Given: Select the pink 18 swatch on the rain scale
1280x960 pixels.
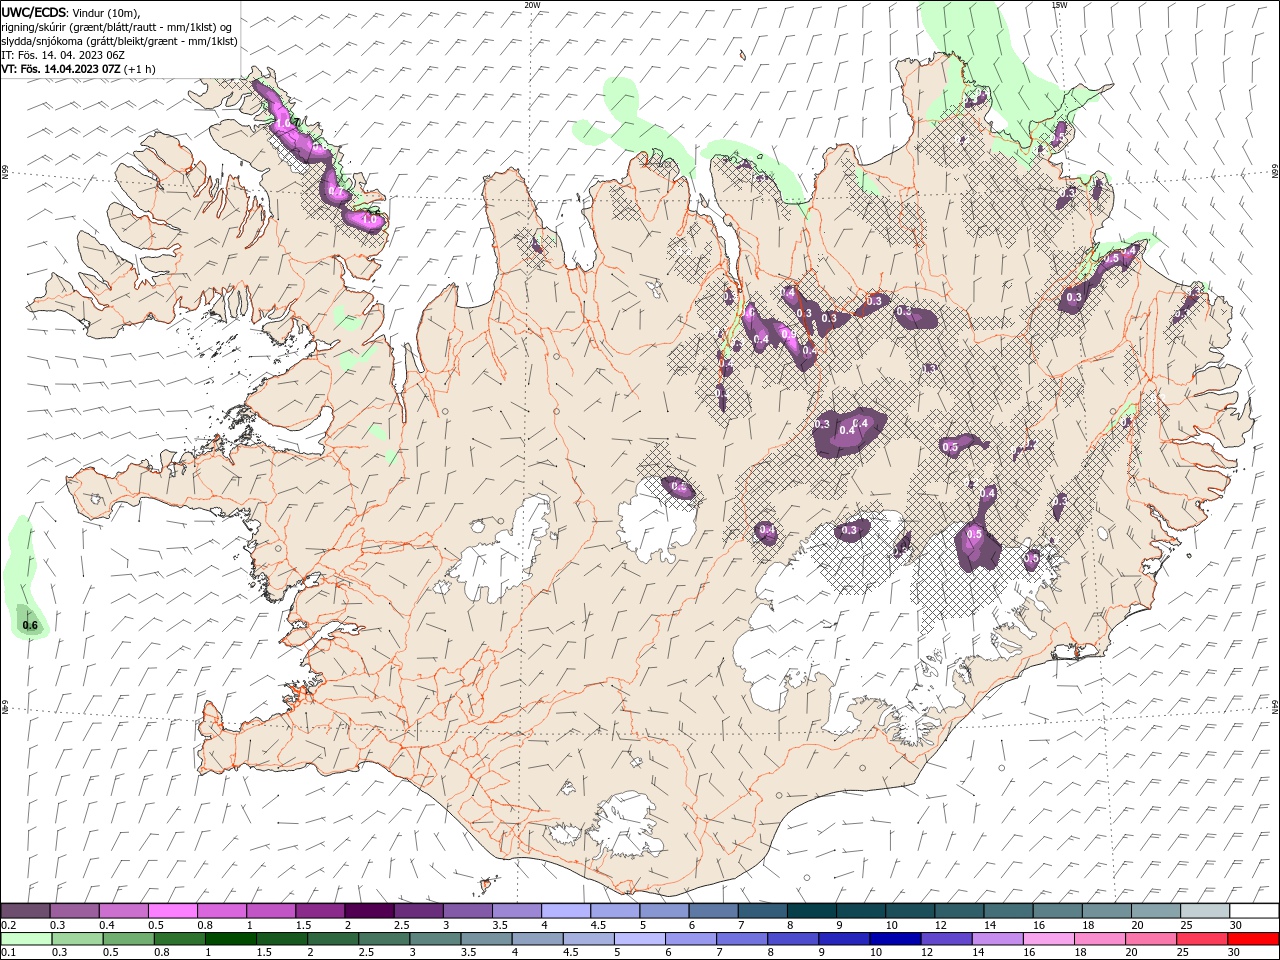Looking at the screenshot, I should coord(1099,939).
